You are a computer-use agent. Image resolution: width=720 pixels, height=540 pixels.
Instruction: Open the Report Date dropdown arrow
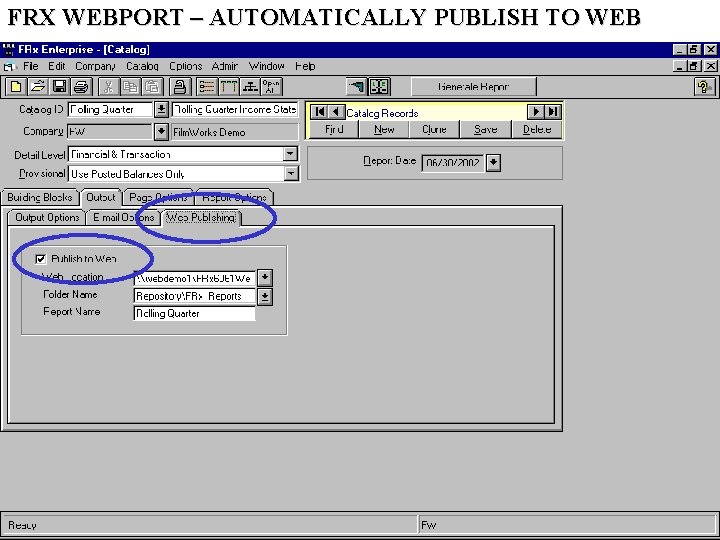click(x=493, y=163)
